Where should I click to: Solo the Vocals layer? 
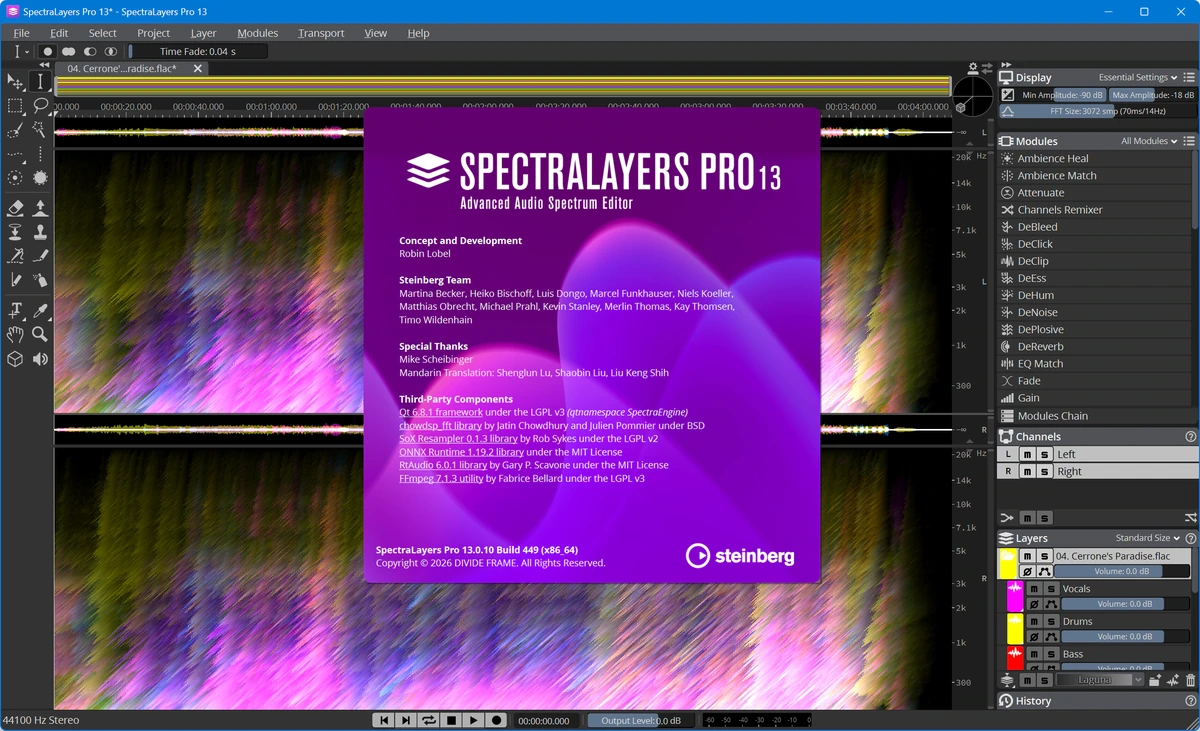pos(1051,589)
